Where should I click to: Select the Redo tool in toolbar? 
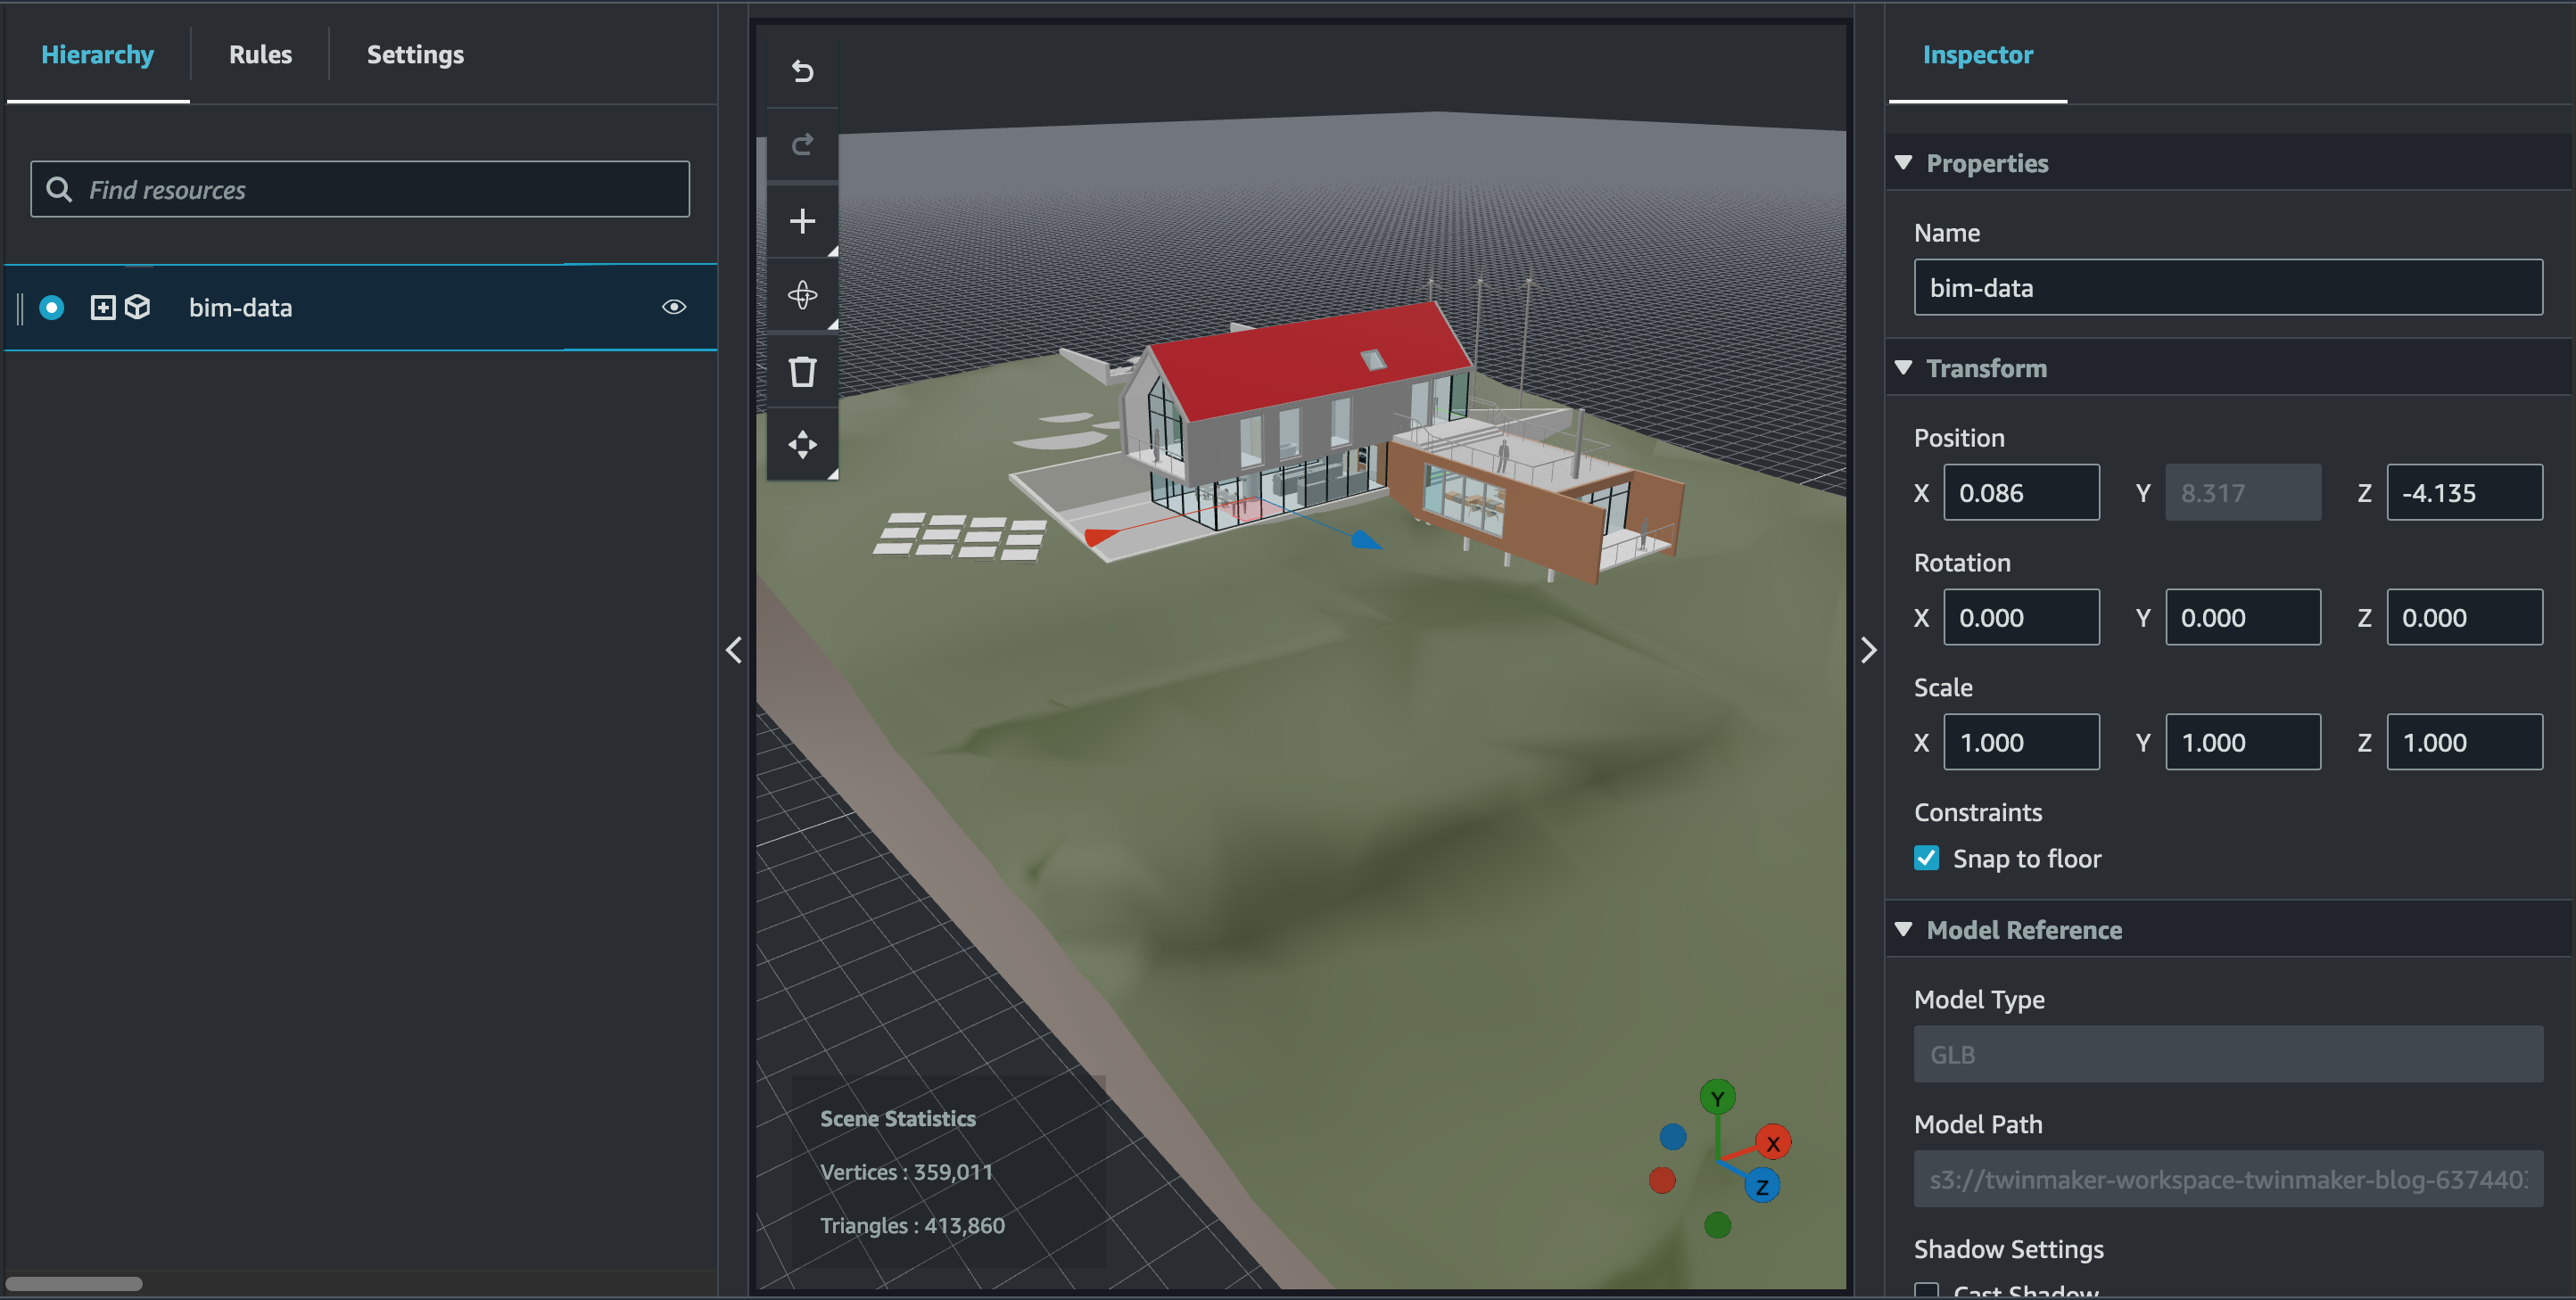click(x=803, y=143)
